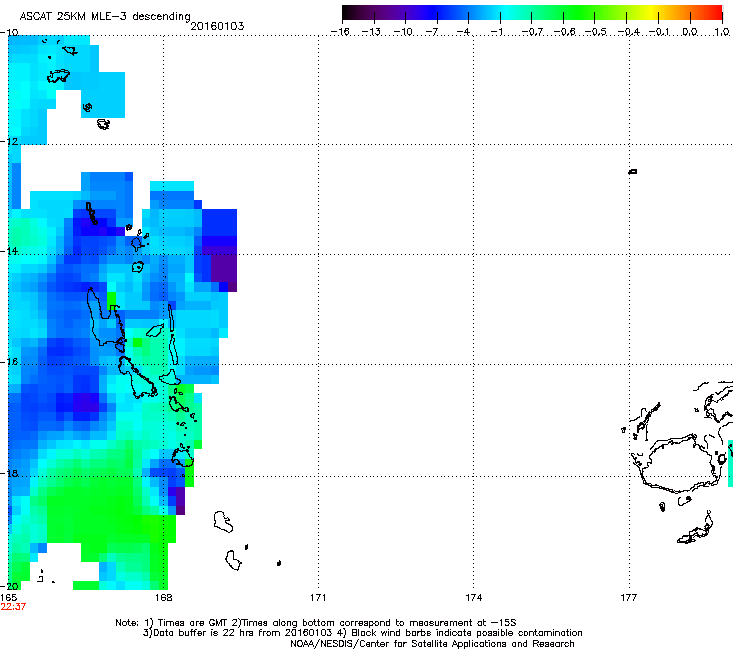Click the -0.5 color scale label

pyautogui.click(x=596, y=32)
